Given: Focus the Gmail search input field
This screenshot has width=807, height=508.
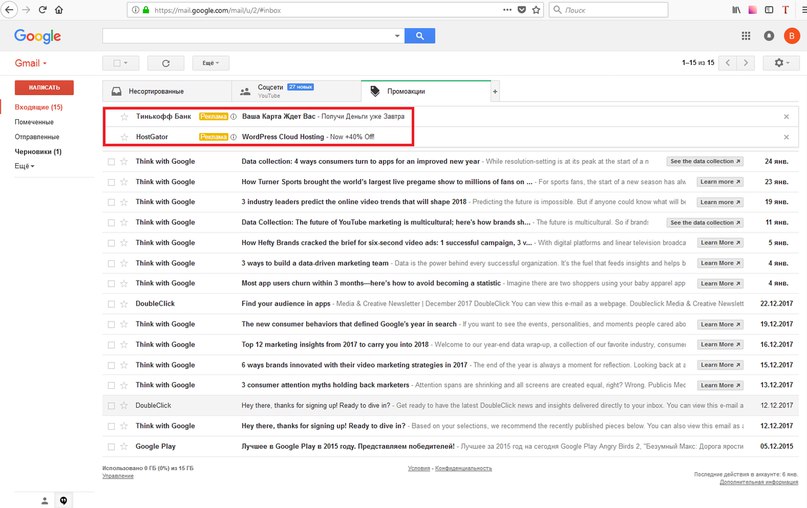Looking at the screenshot, I should coord(247,36).
